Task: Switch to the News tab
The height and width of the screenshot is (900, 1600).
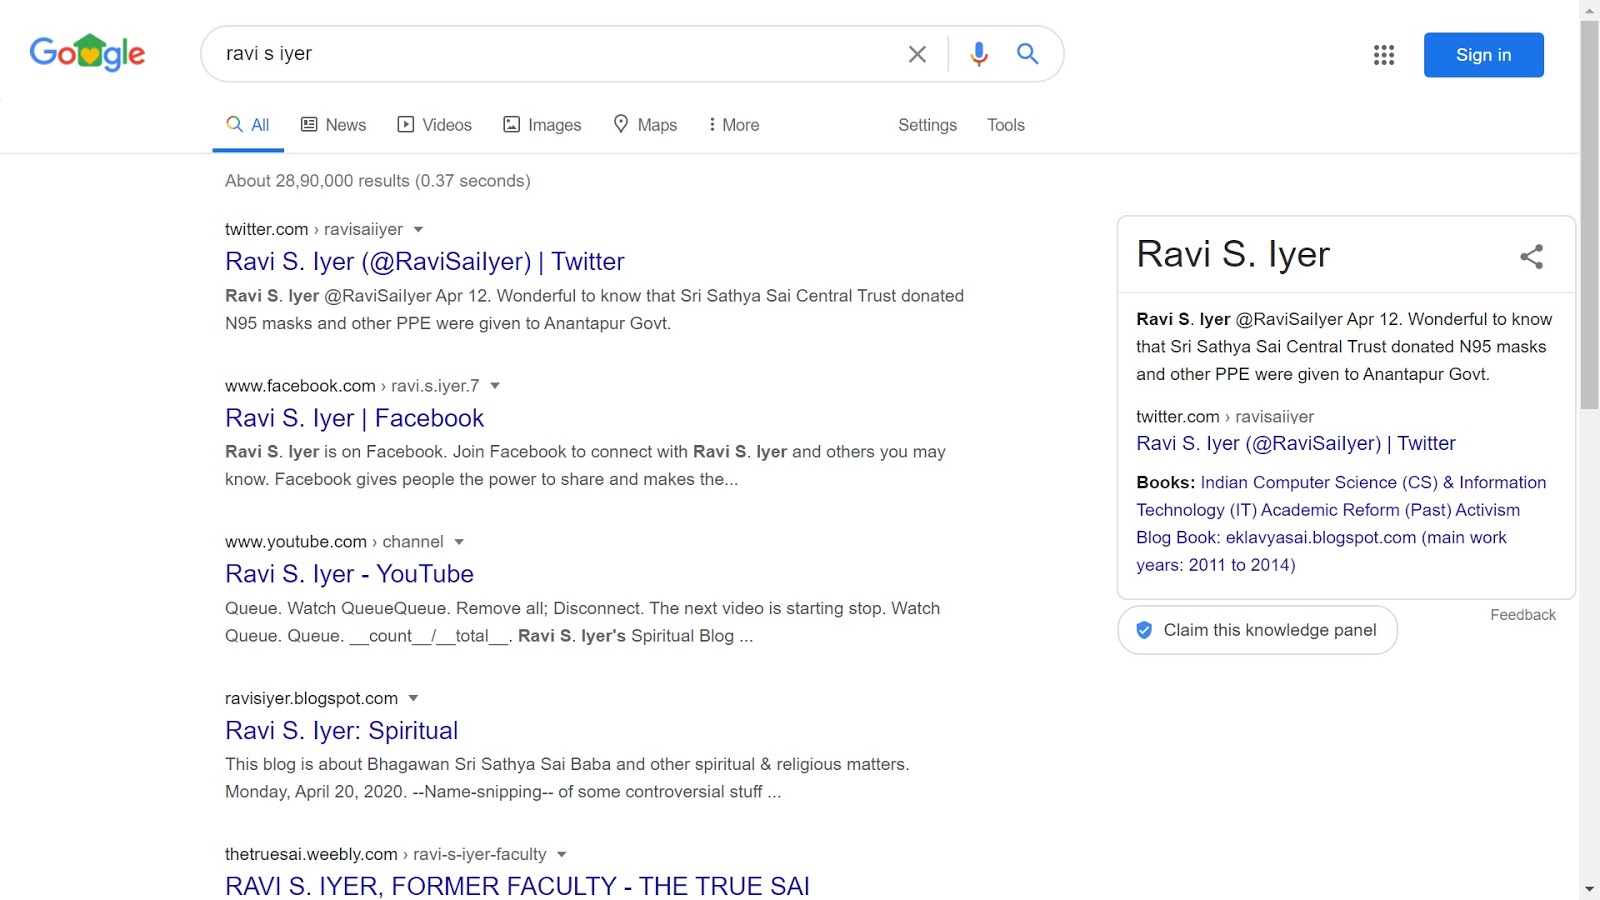Action: click(x=333, y=124)
